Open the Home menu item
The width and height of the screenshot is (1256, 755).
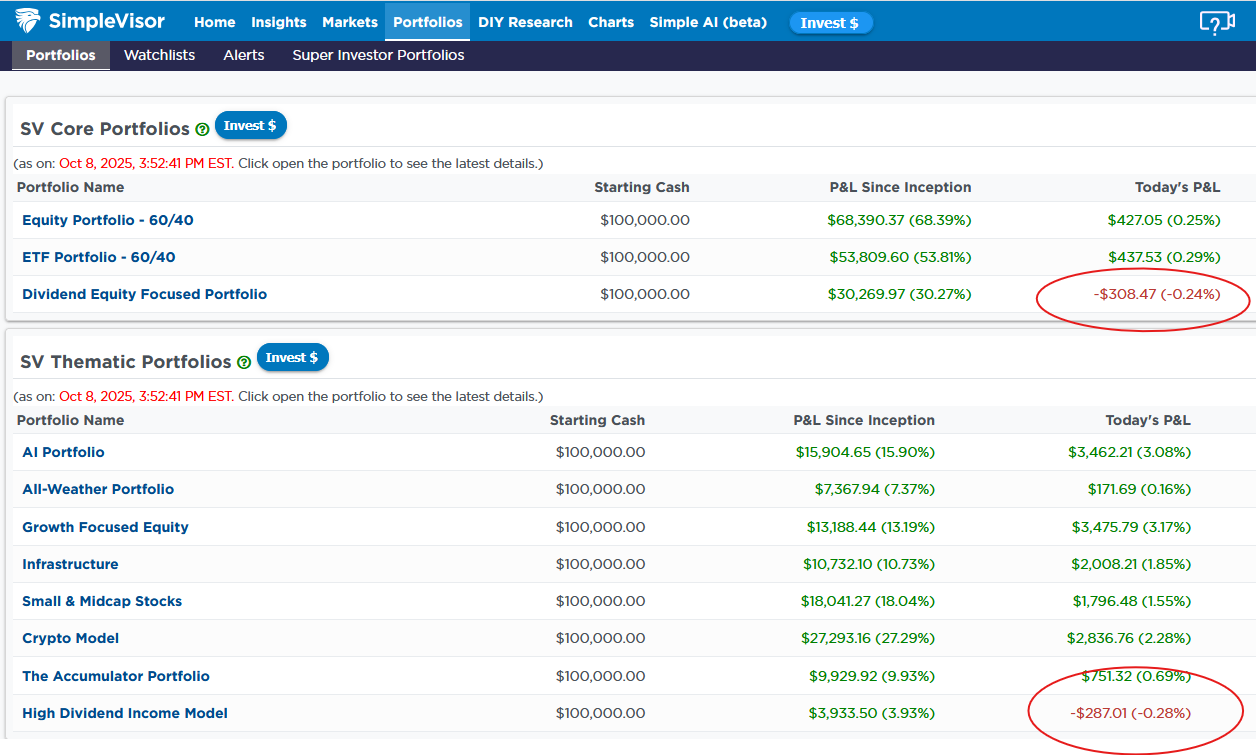coord(214,22)
